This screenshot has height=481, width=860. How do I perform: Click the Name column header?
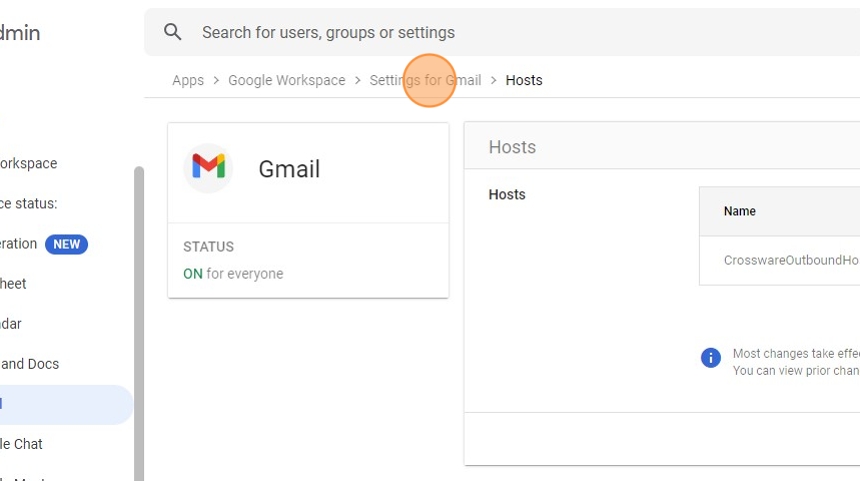(740, 211)
